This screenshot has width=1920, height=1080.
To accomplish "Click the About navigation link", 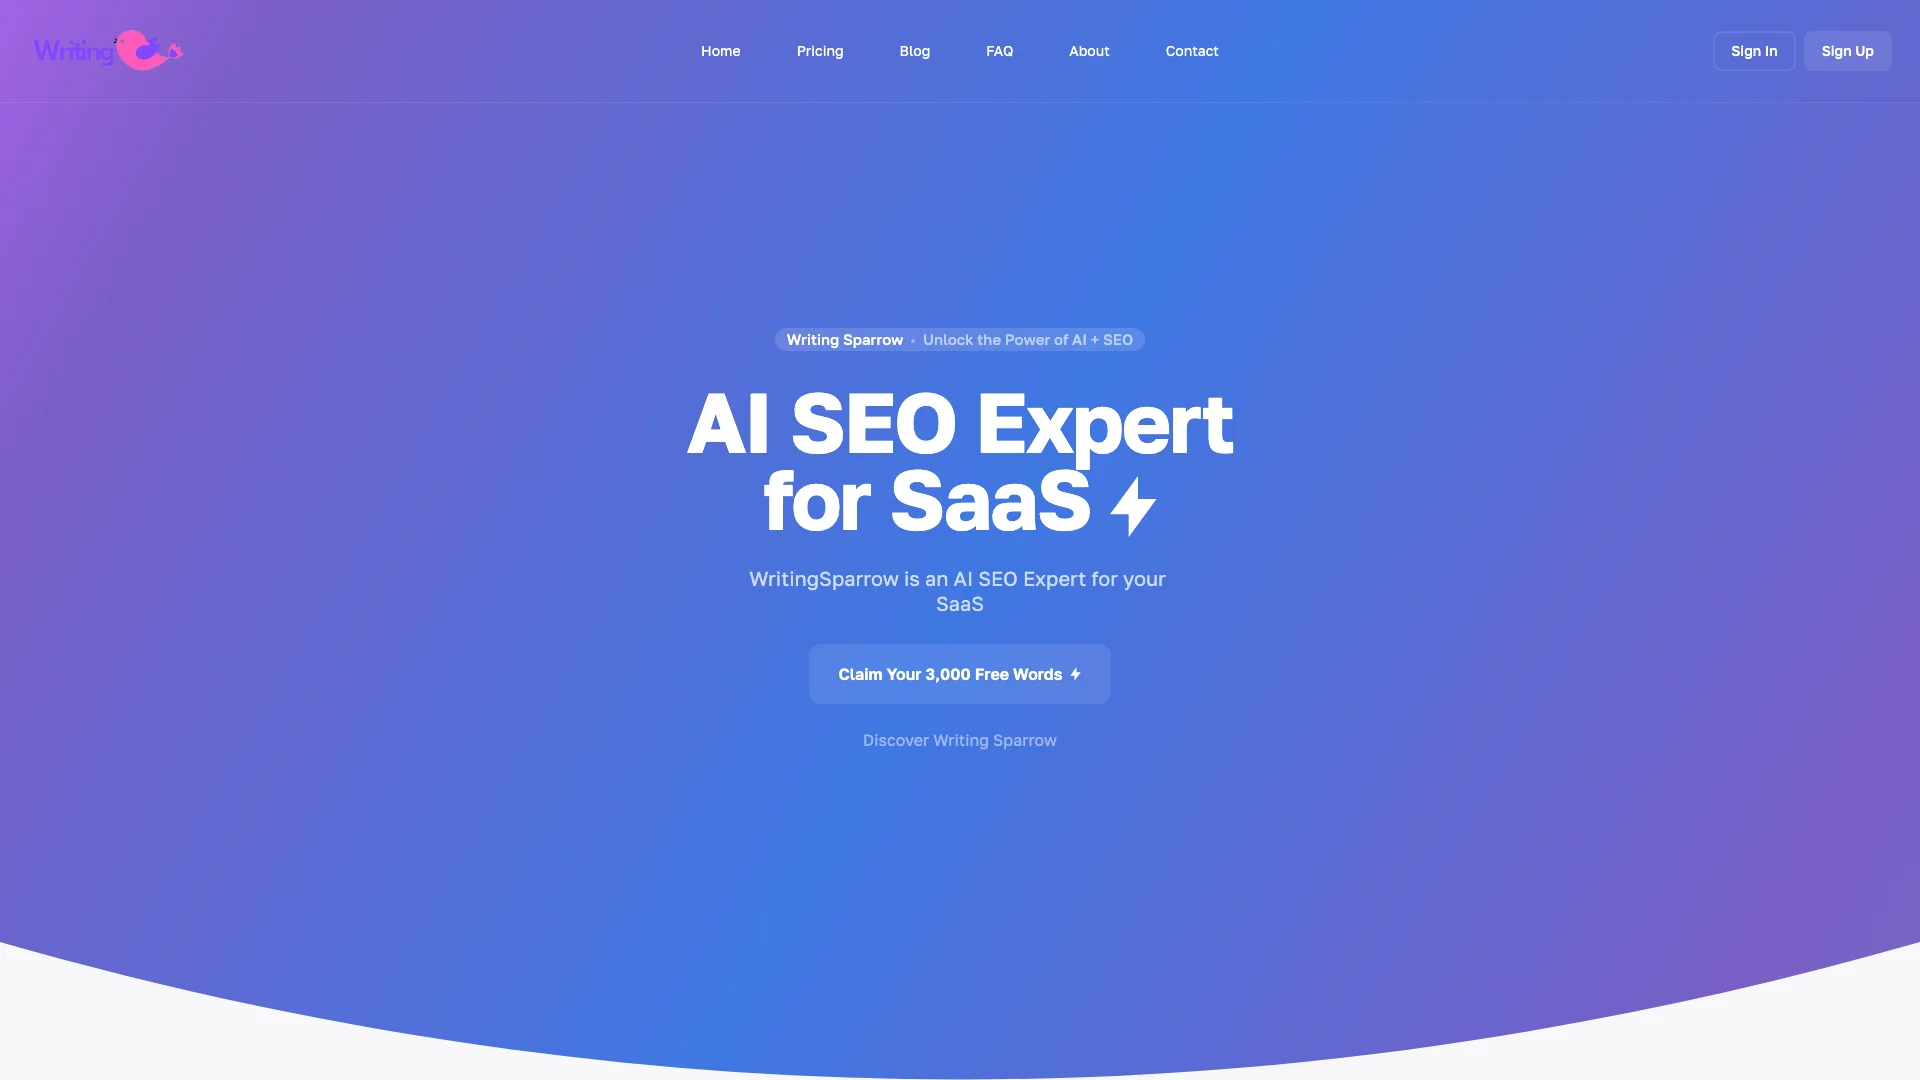I will click(x=1089, y=50).
